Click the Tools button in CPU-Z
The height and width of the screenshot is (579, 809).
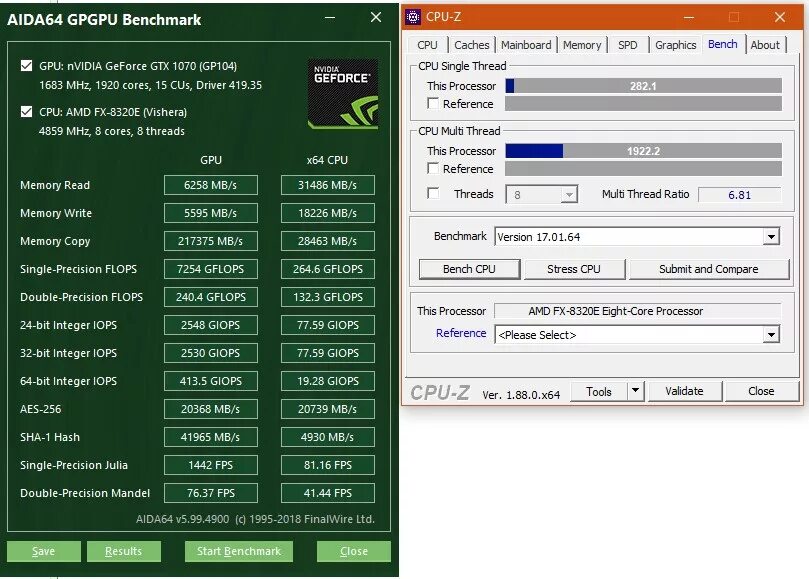[599, 391]
